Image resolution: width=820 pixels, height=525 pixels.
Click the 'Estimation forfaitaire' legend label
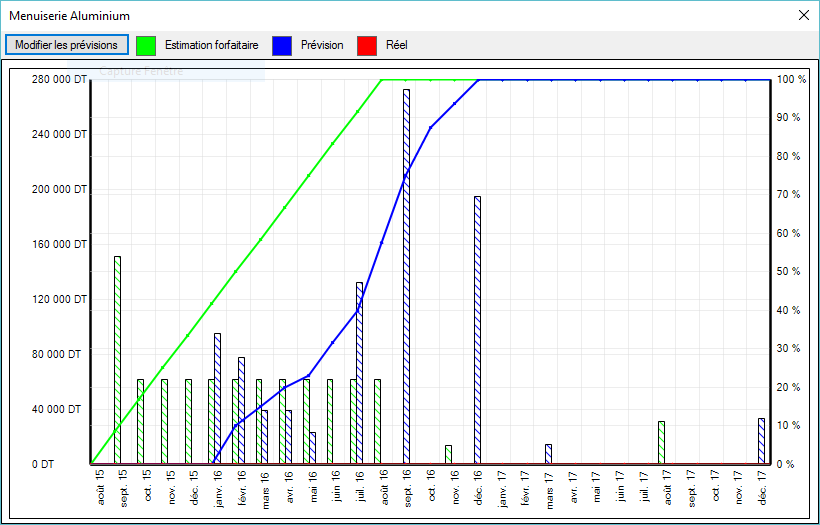tap(212, 45)
